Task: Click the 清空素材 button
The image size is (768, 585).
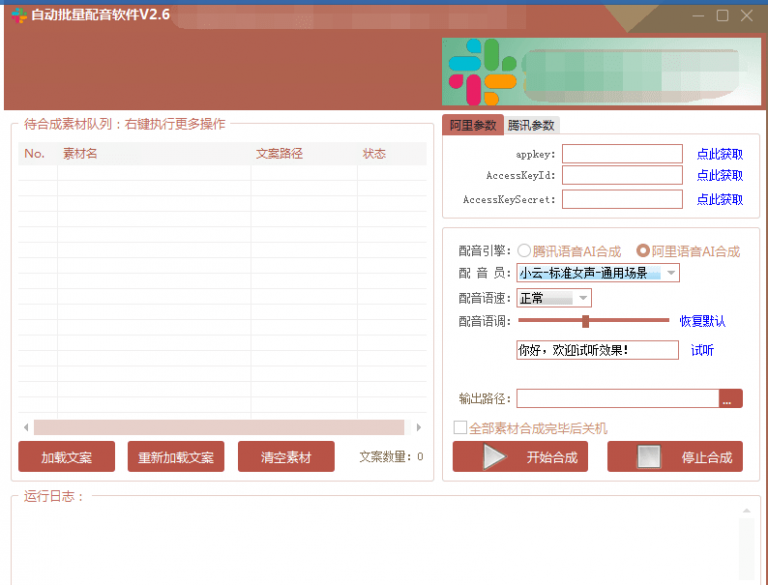Action: click(286, 457)
